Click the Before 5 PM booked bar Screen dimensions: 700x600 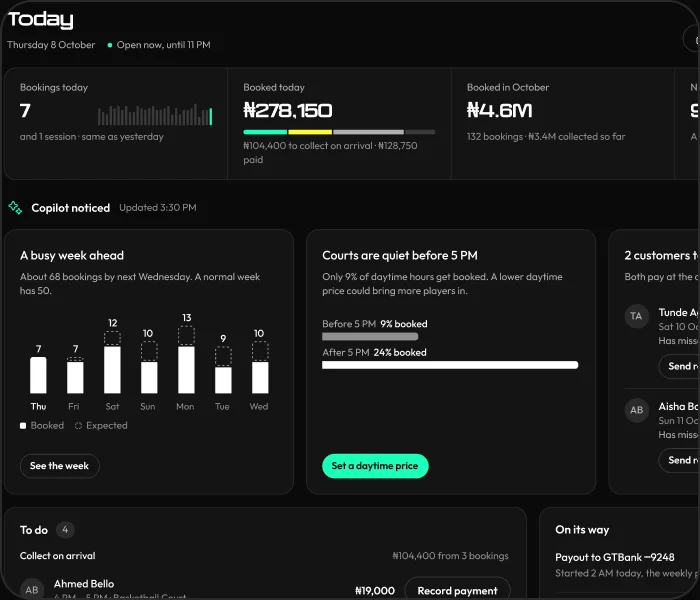point(370,336)
